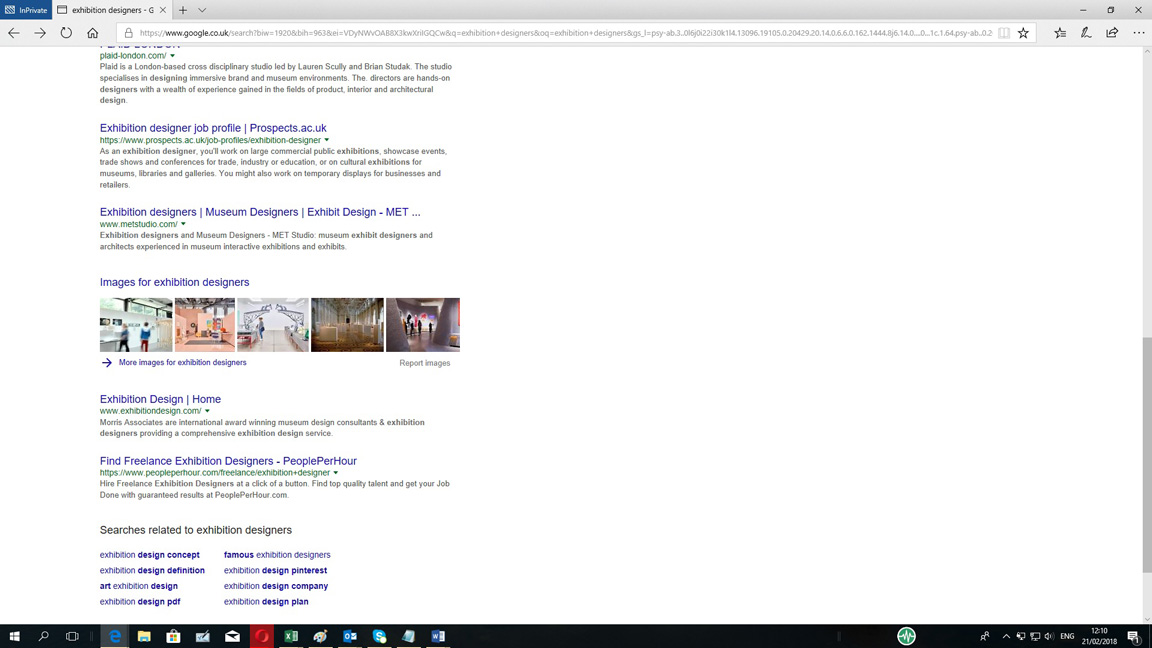
Task: Add page to favorites with star icon
Action: coord(1023,33)
